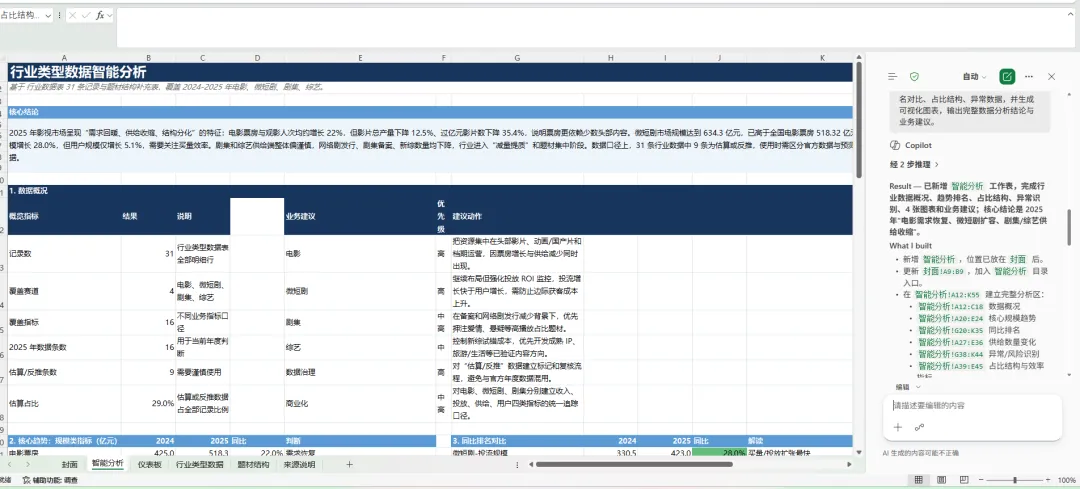Click the fx insert function icon
Screen dimensions: 1080x489
(x=100, y=15)
